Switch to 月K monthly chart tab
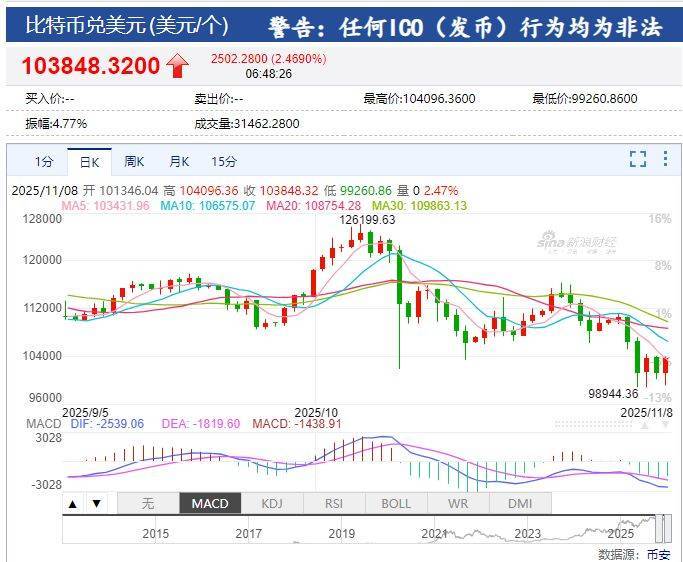This screenshot has width=683, height=562. (179, 162)
